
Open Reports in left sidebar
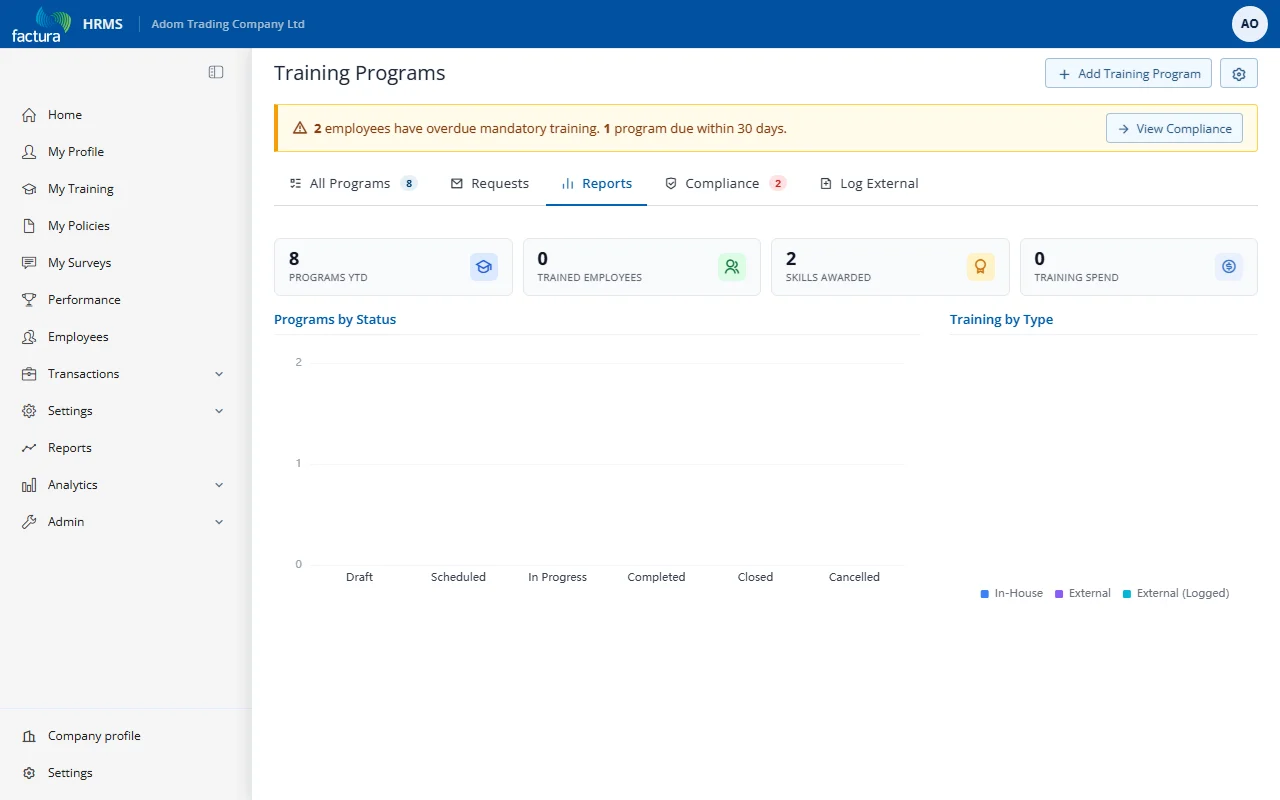(x=126, y=448)
